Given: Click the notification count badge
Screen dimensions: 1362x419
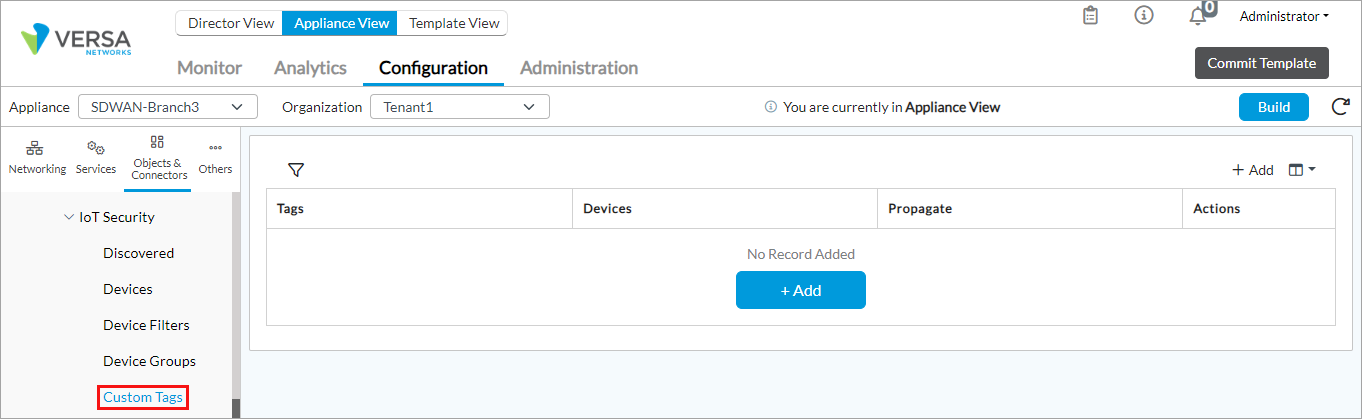Looking at the screenshot, I should pyautogui.click(x=1209, y=8).
